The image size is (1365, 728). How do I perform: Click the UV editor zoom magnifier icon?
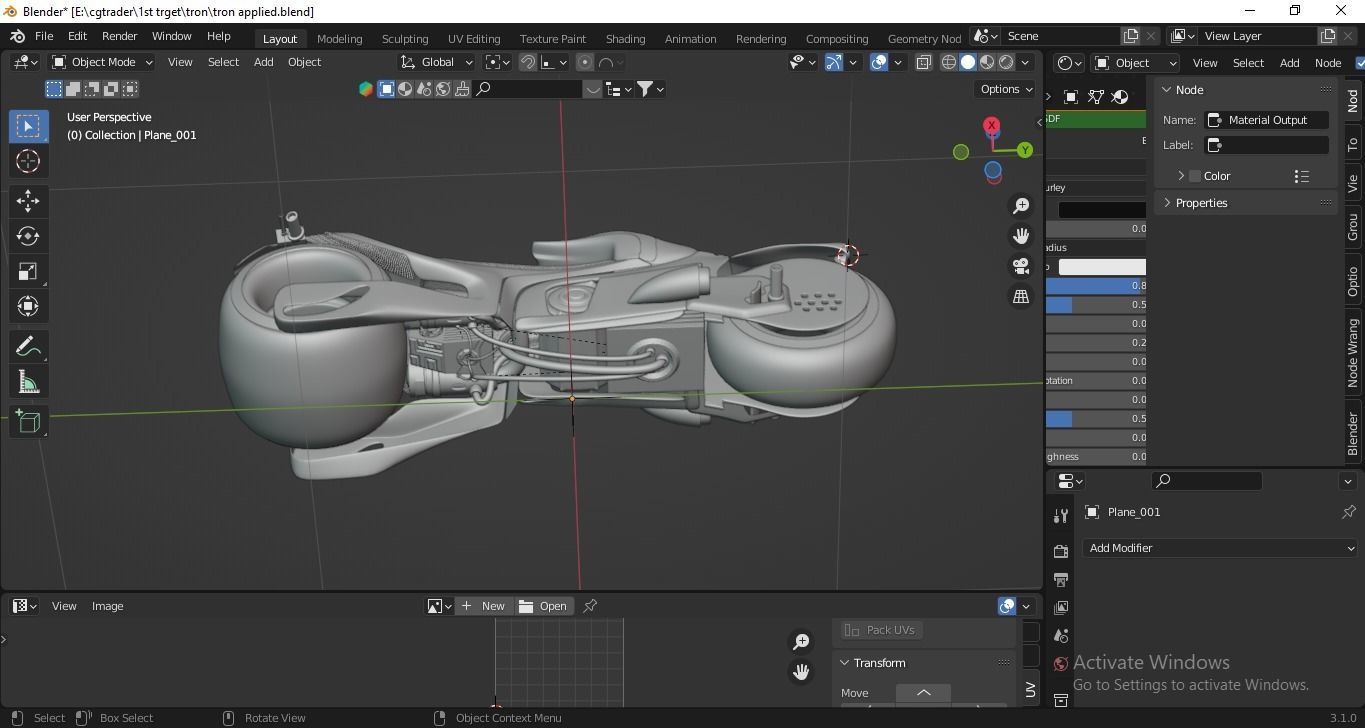(801, 641)
